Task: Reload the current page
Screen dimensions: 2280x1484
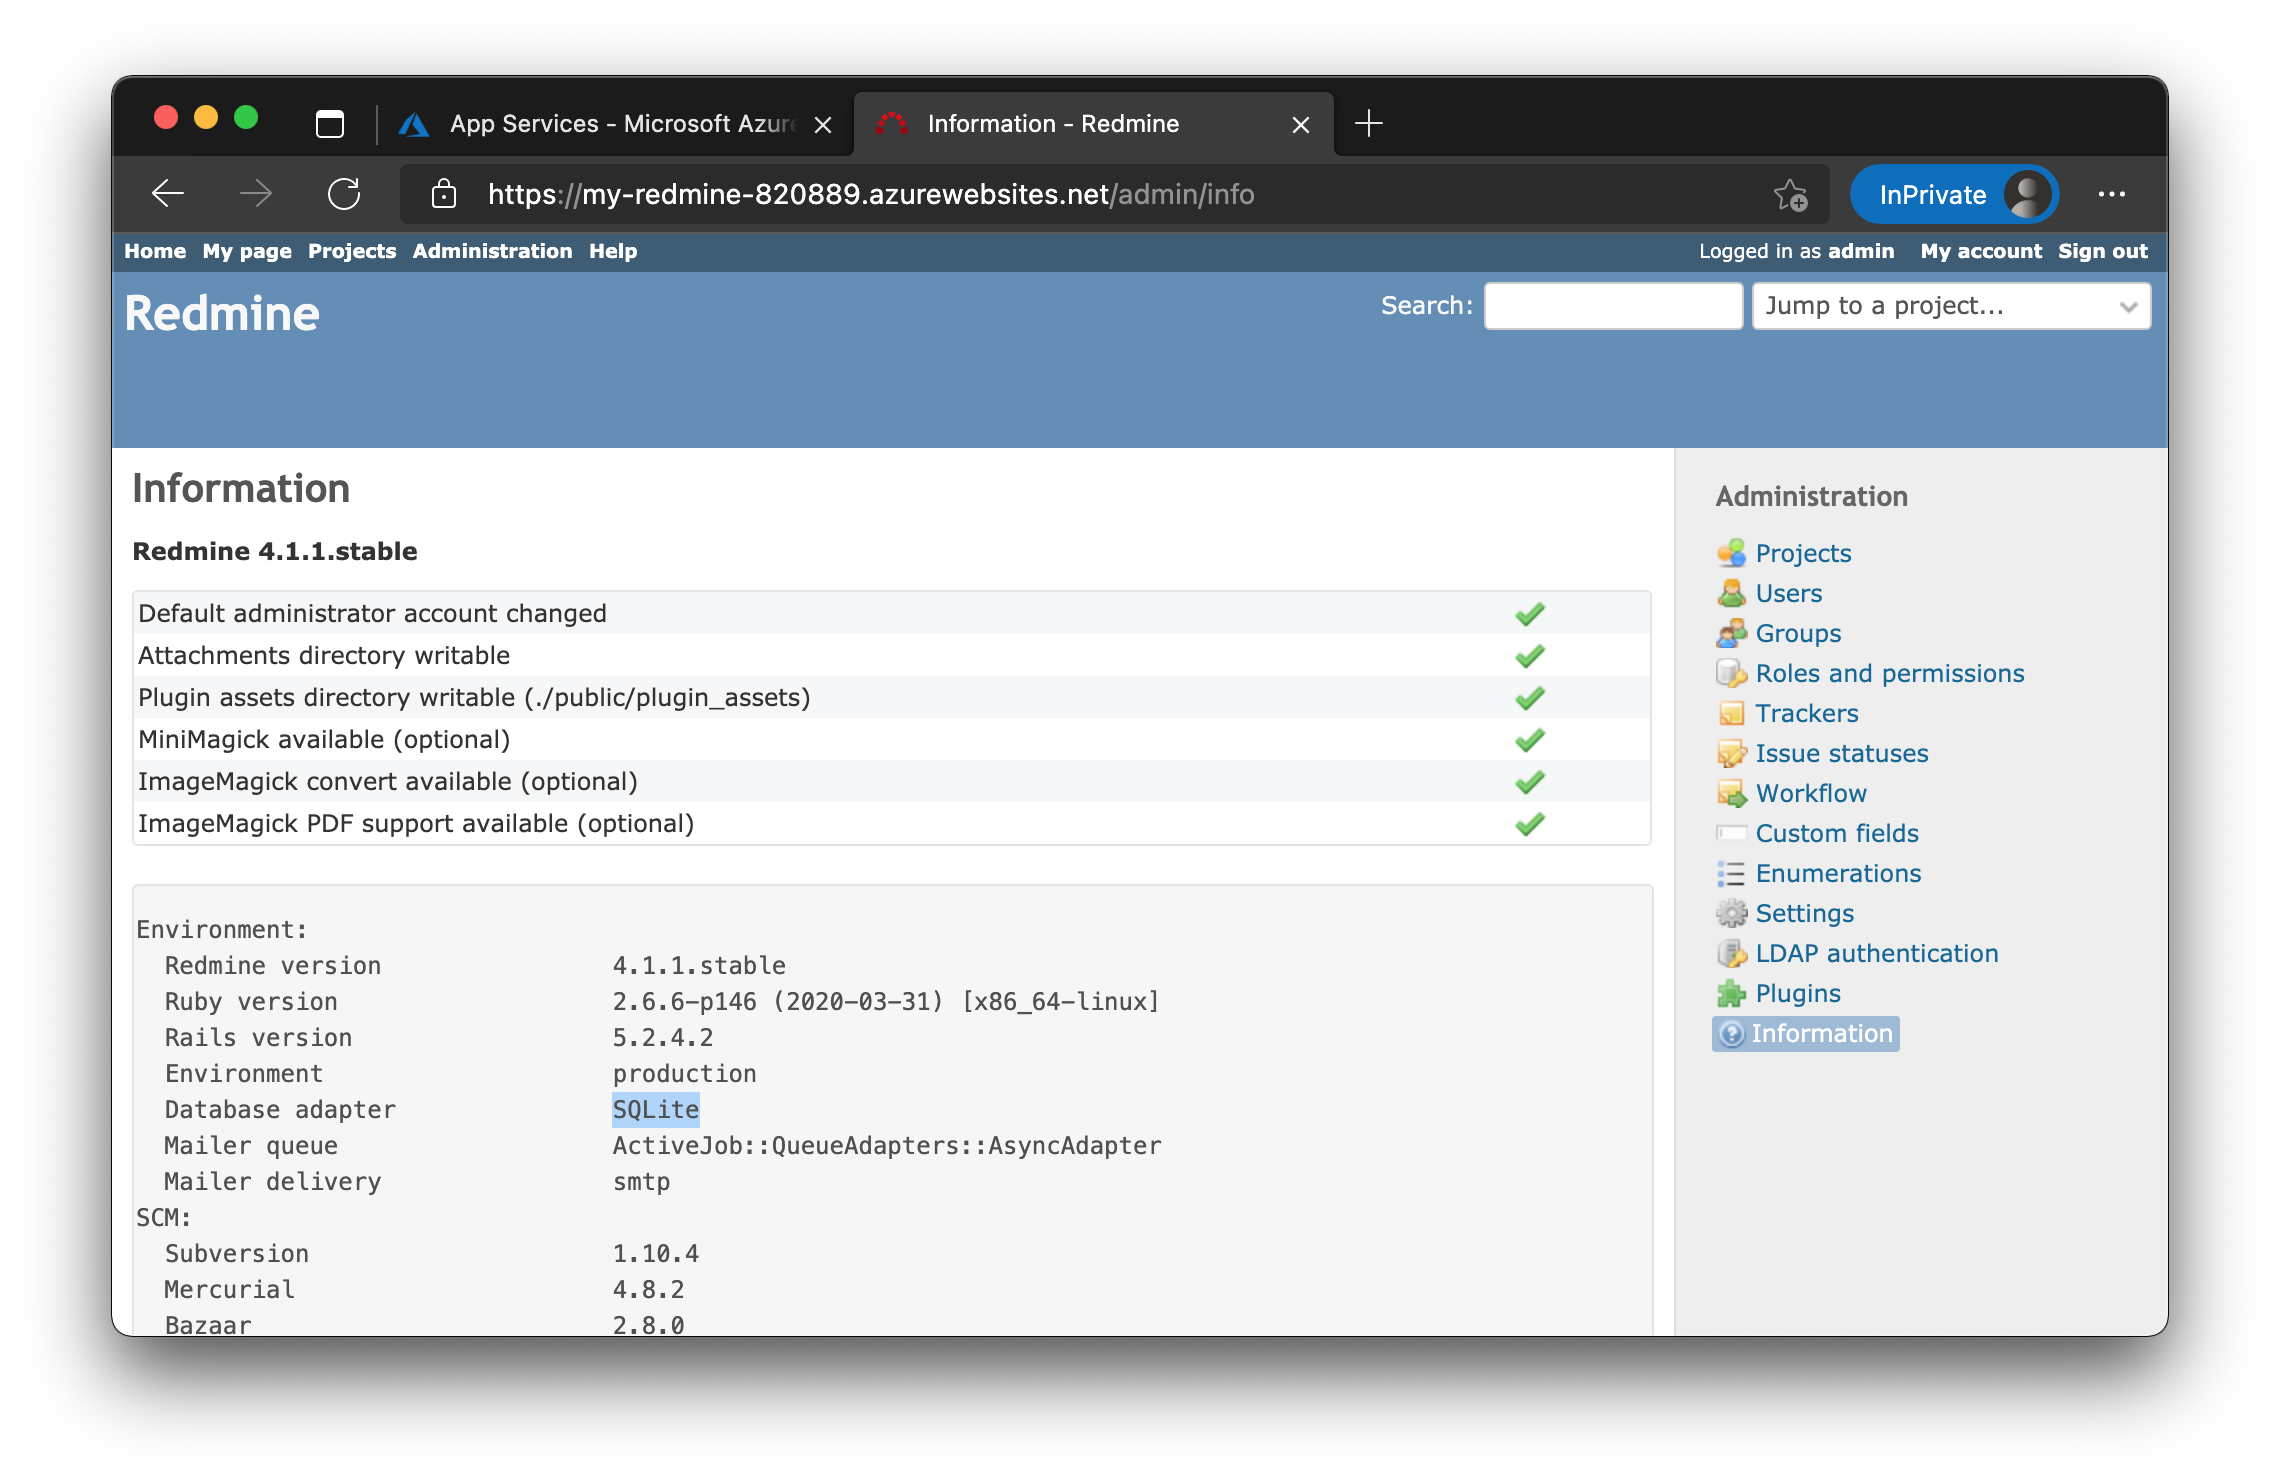Action: pyautogui.click(x=345, y=194)
